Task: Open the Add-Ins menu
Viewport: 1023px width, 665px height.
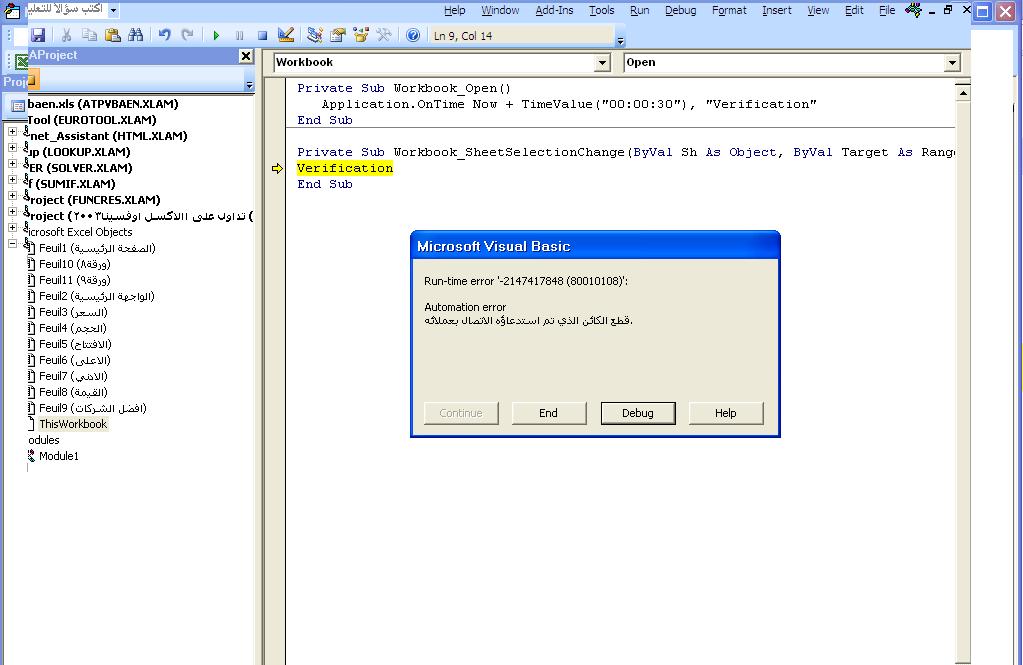Action: click(555, 10)
